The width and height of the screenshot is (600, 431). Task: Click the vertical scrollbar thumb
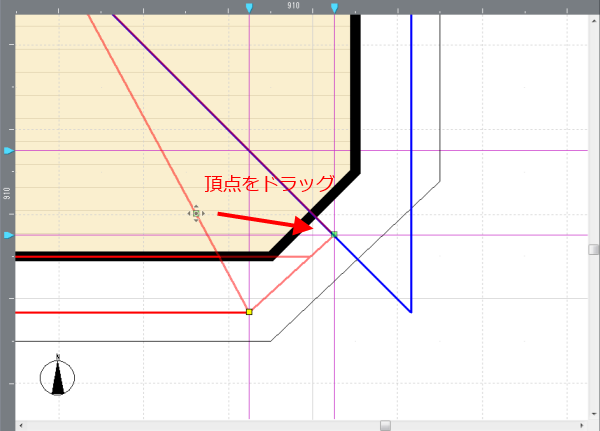593,249
